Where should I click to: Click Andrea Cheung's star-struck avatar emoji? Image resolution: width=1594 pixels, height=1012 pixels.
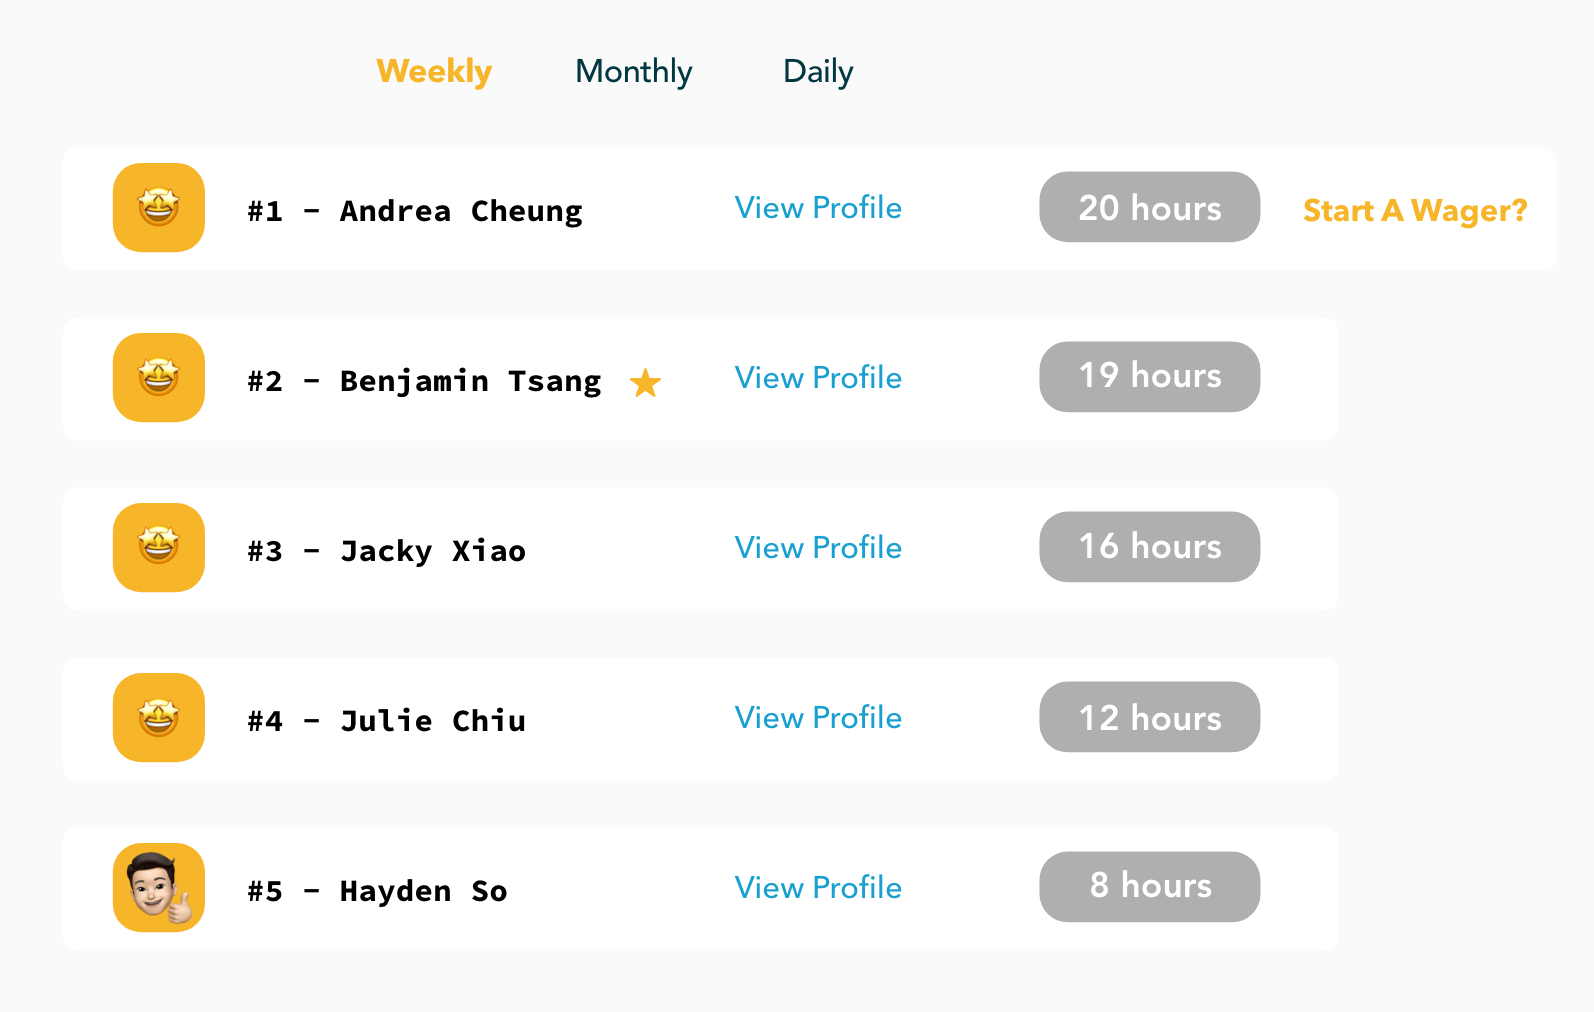pyautogui.click(x=158, y=207)
